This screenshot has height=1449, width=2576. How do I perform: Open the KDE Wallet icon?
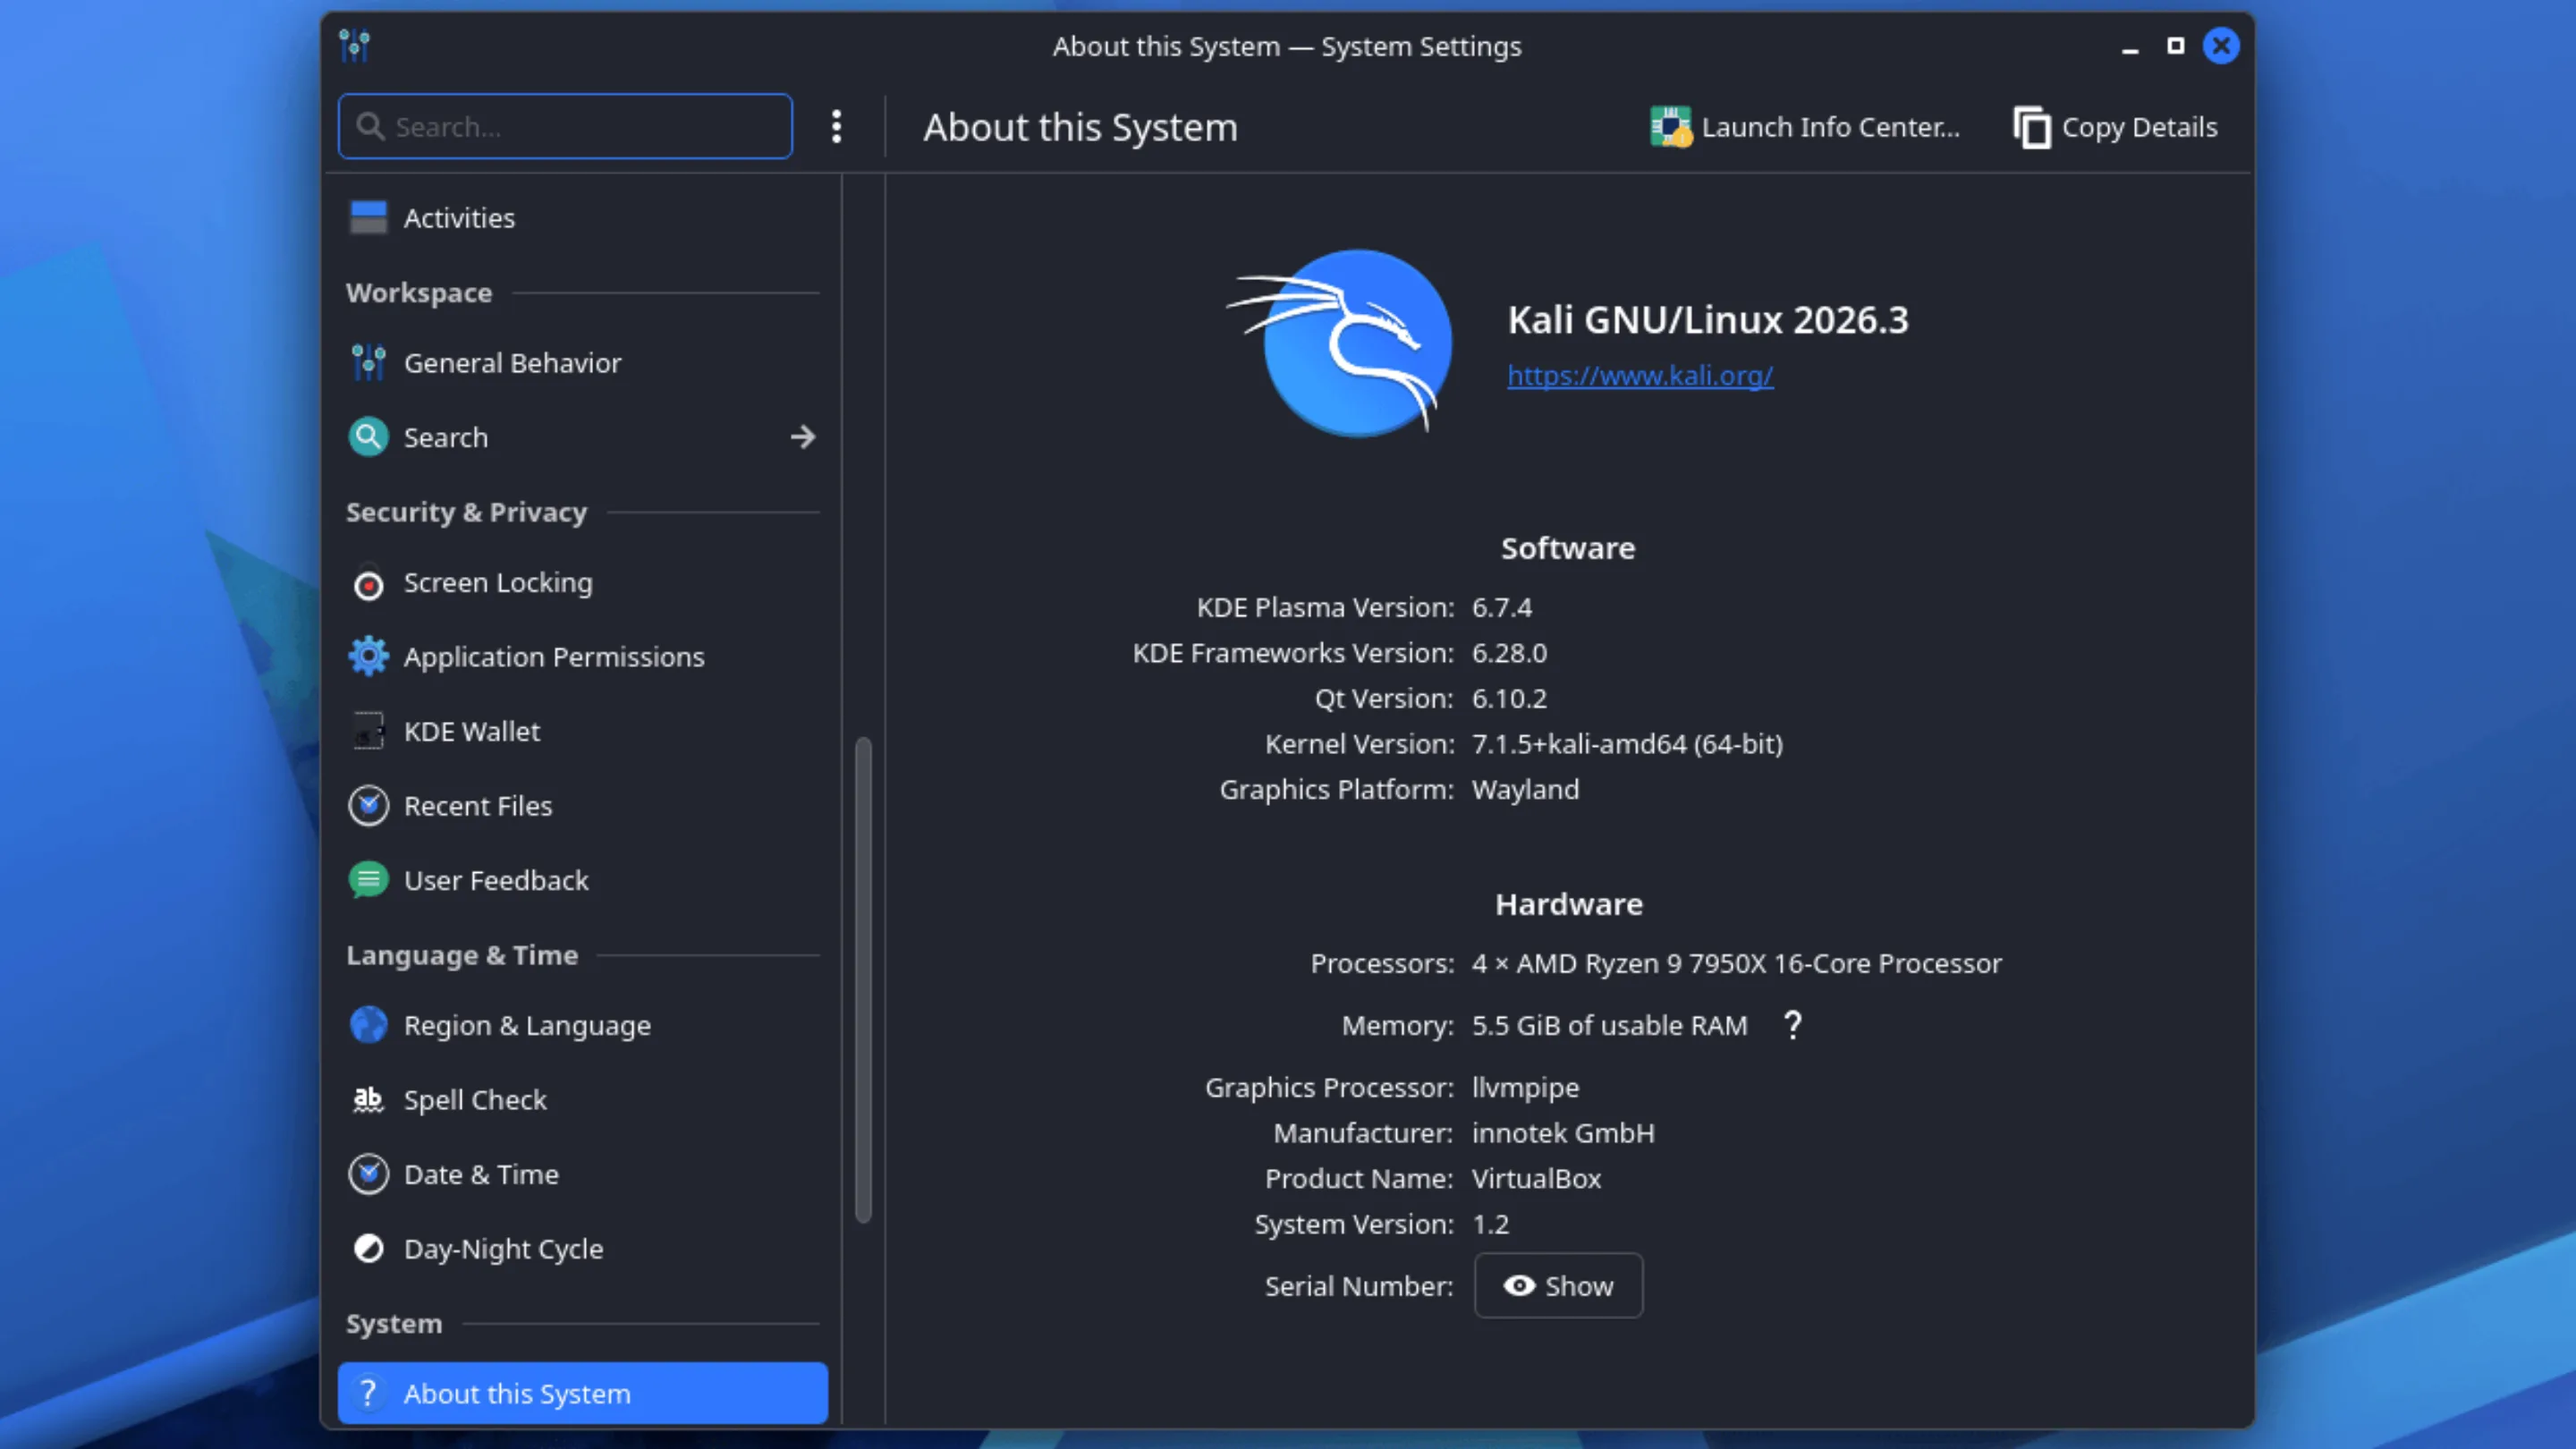368,731
